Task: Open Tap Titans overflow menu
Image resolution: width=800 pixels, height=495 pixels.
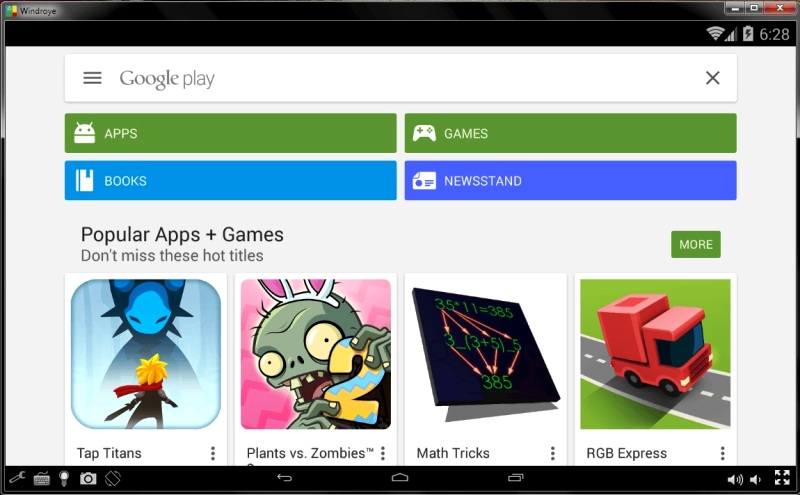Action: [213, 453]
